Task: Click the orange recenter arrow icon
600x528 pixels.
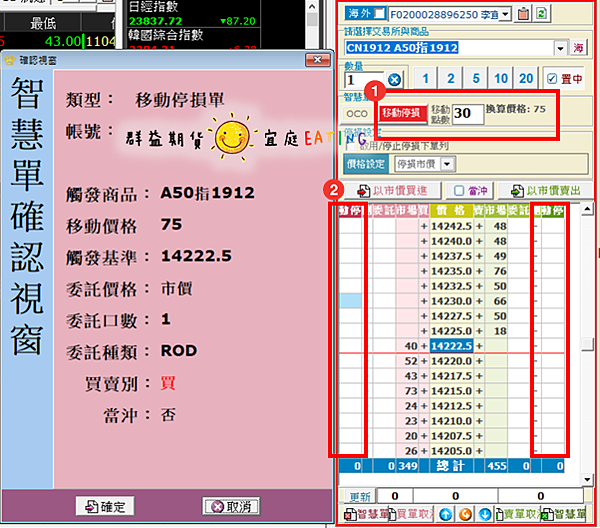Action: coord(465,515)
